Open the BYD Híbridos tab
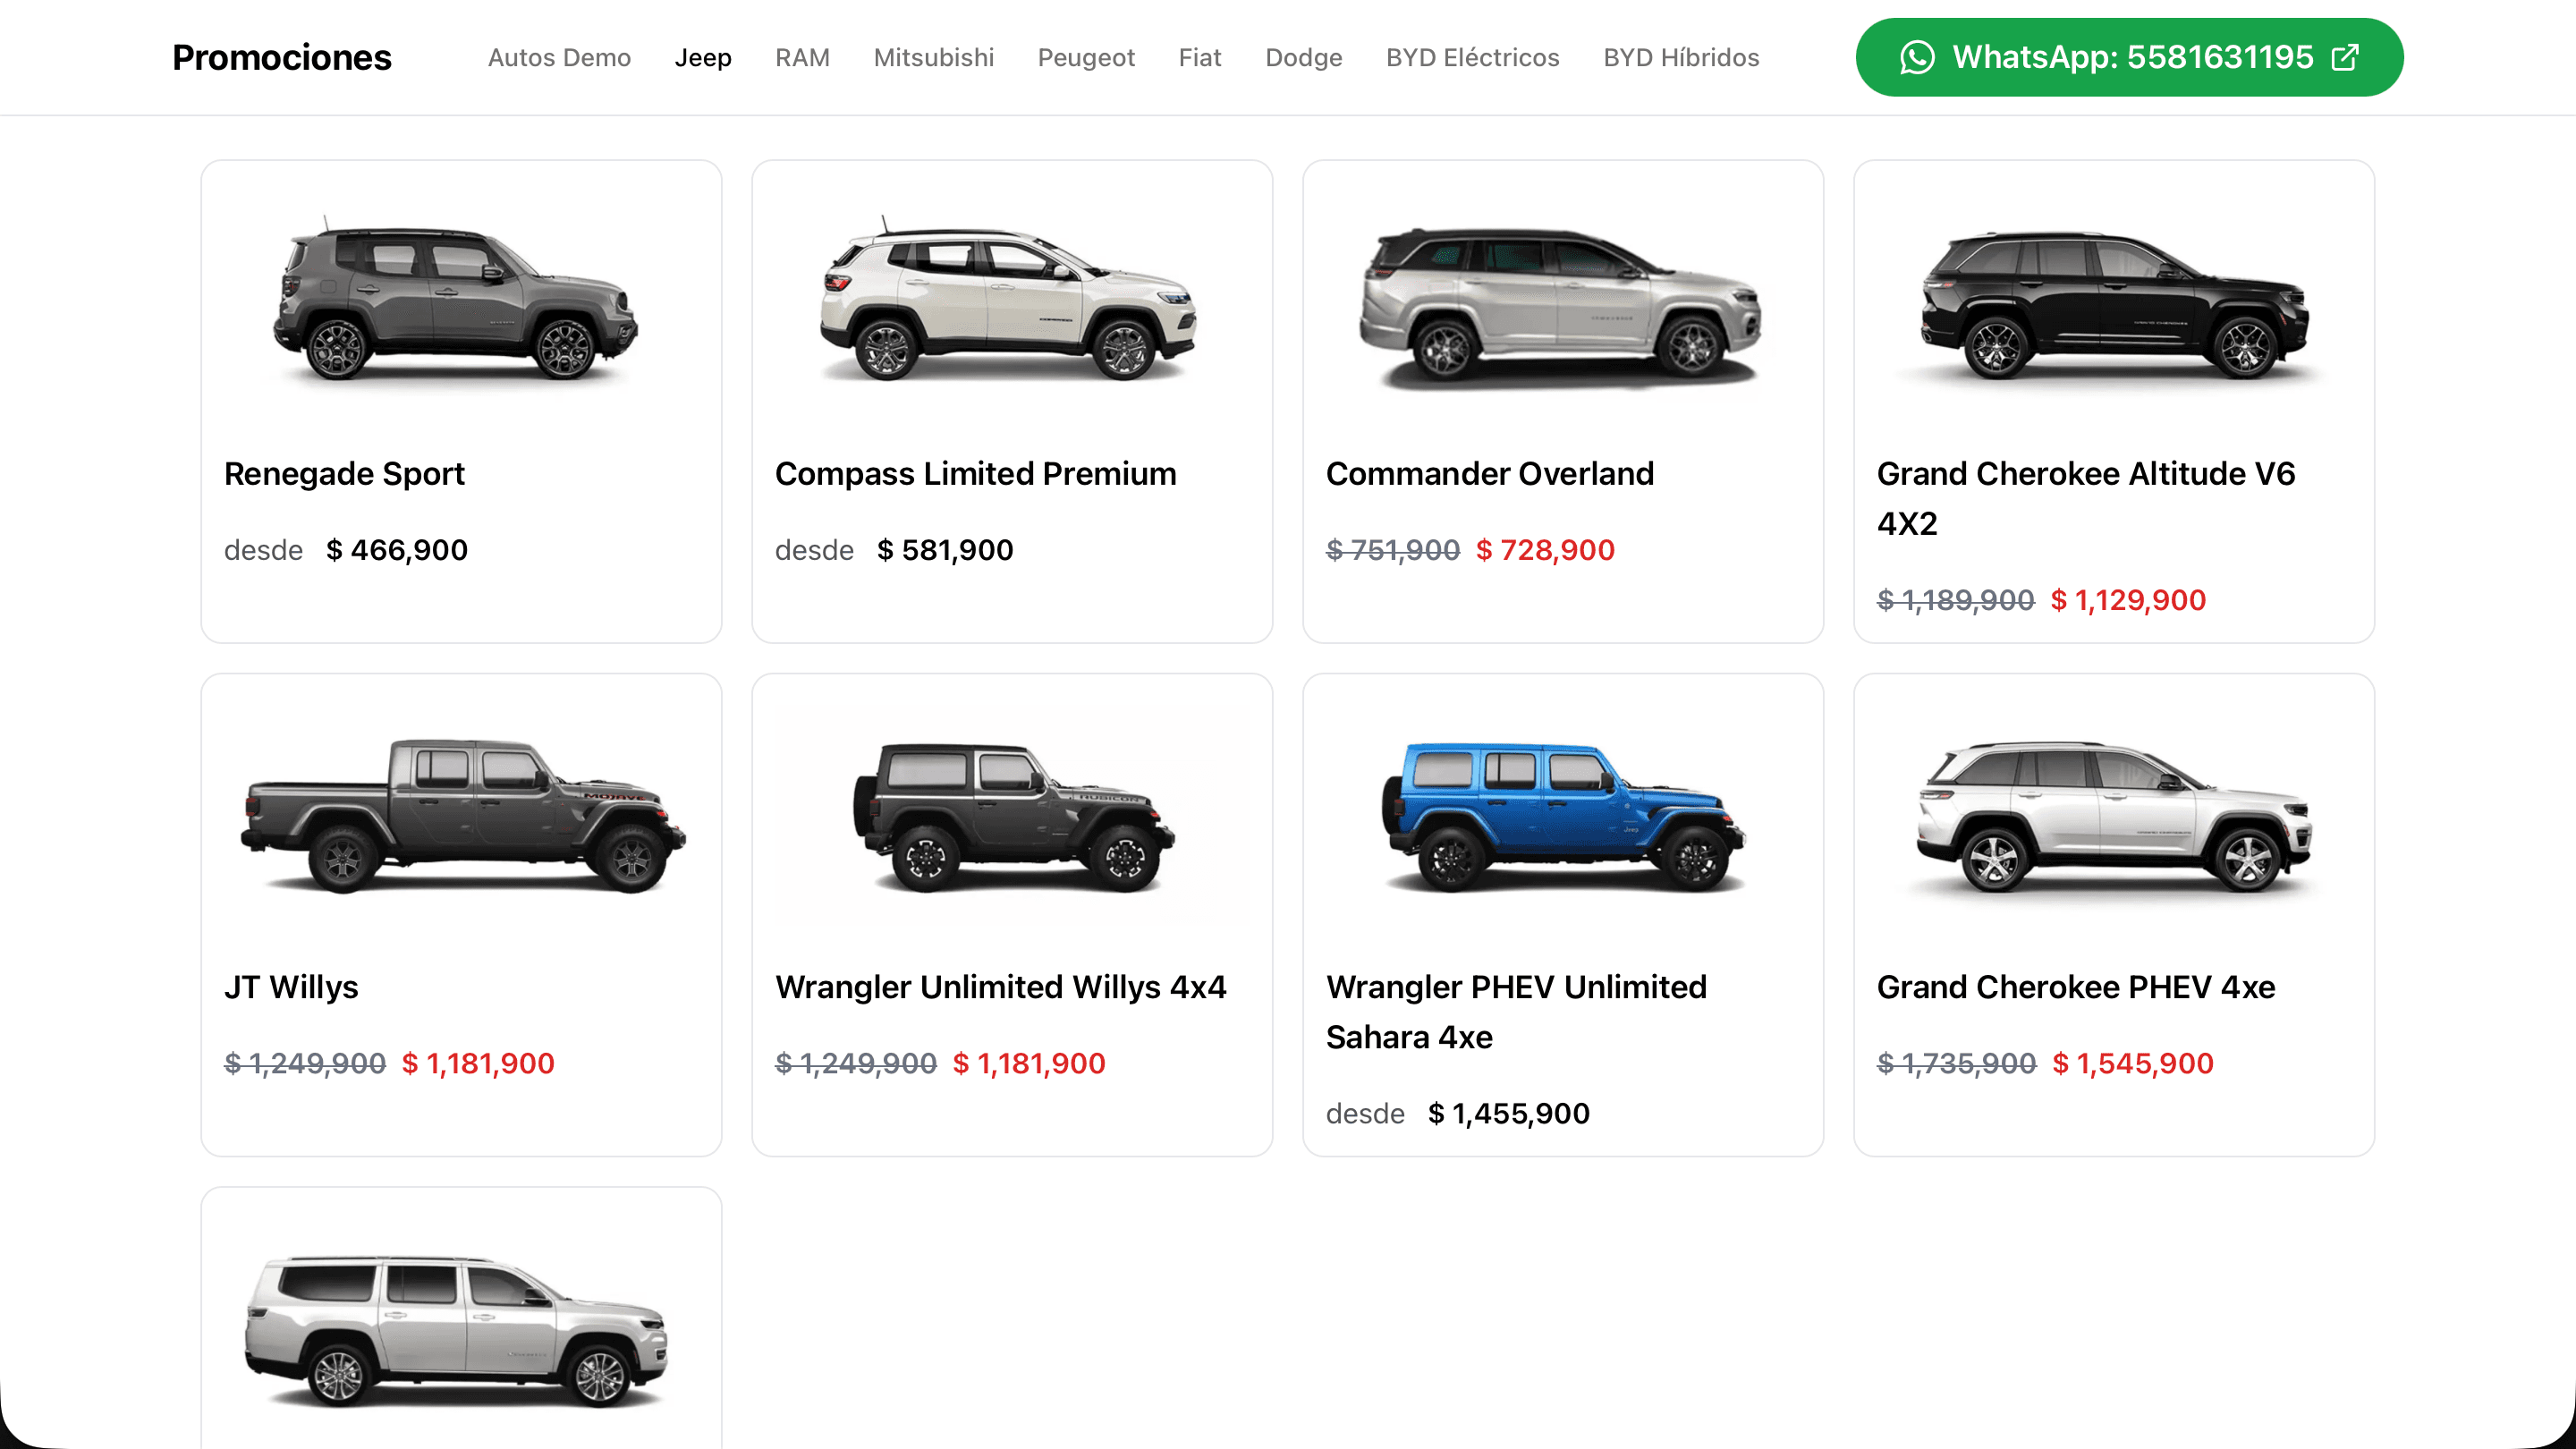The width and height of the screenshot is (2576, 1449). (x=1681, y=57)
